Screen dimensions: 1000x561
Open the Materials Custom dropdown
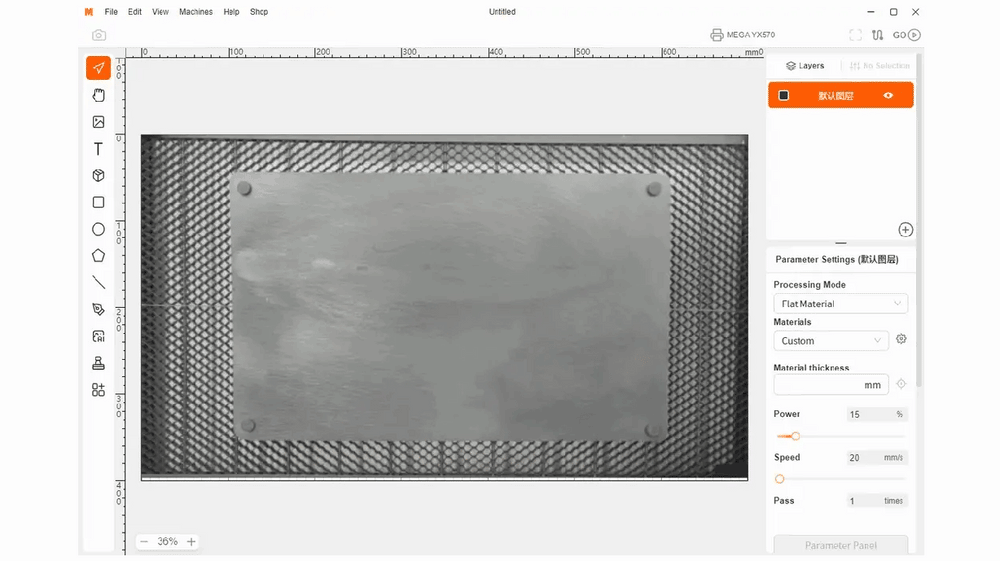tap(831, 341)
